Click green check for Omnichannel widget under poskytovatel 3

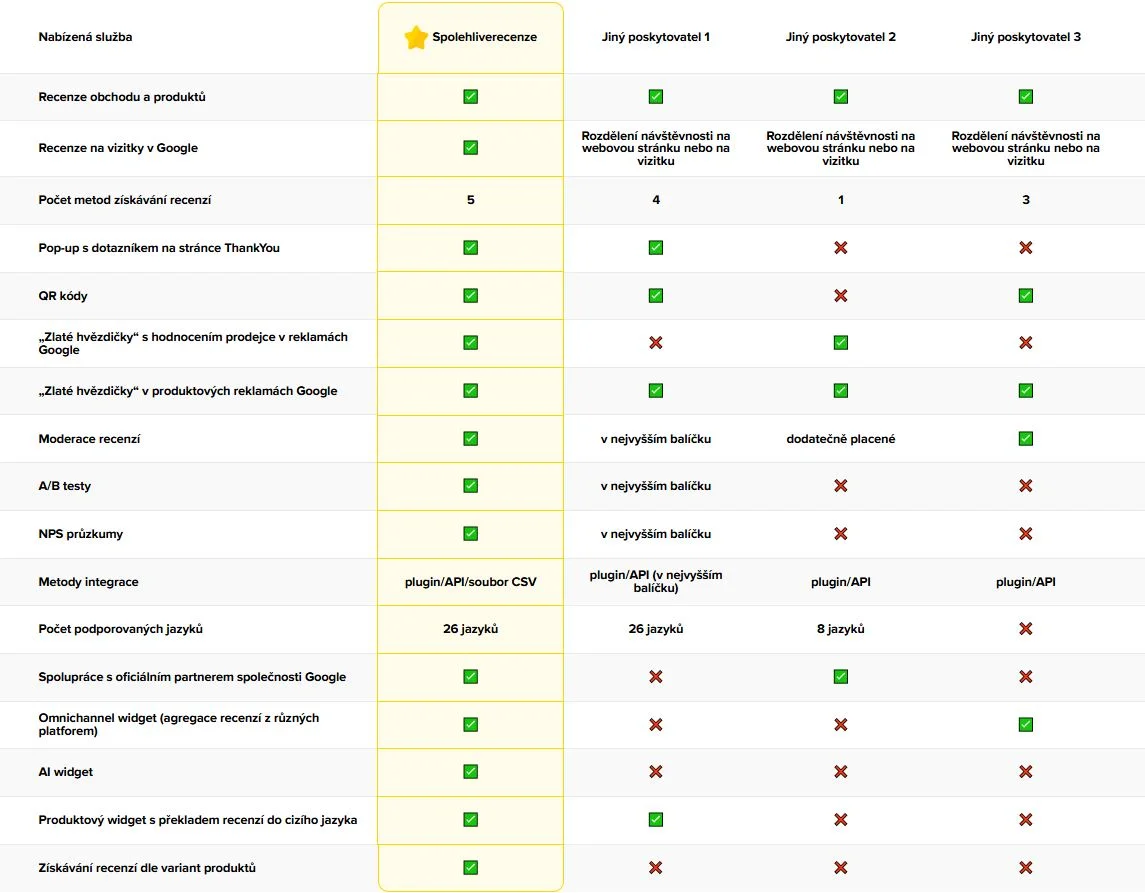tap(1025, 724)
